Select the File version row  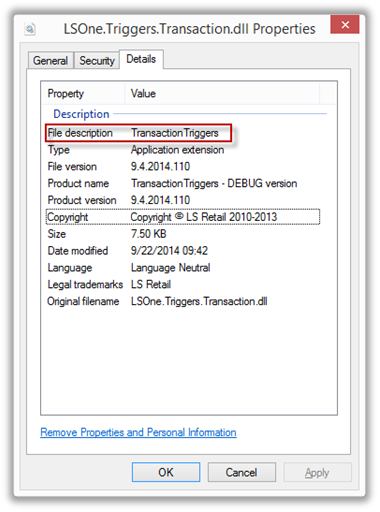[x=183, y=167]
